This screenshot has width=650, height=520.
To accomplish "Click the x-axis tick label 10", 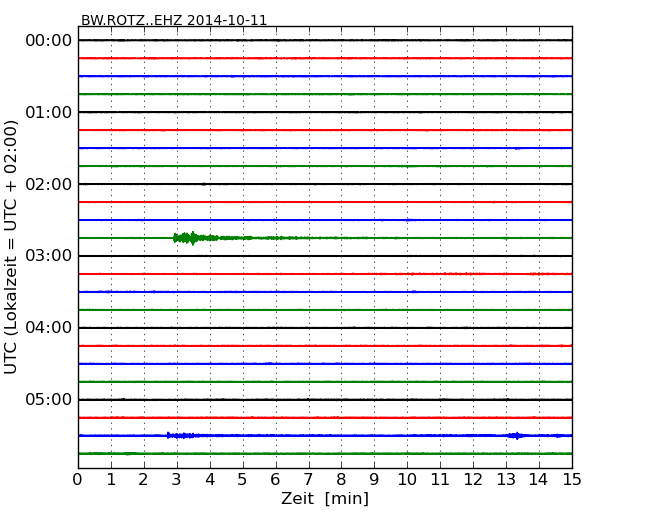I will point(407,480).
